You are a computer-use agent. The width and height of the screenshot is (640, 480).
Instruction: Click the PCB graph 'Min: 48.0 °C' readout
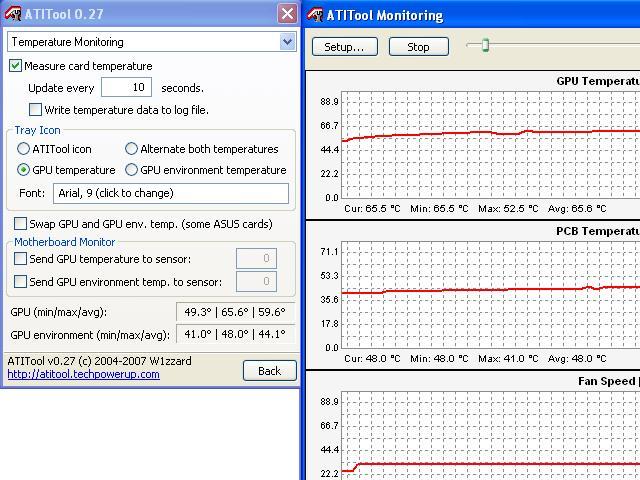coord(439,359)
